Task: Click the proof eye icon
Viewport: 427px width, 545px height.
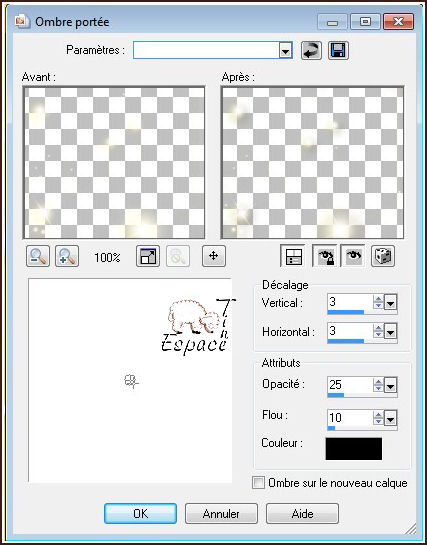Action: coord(353,257)
